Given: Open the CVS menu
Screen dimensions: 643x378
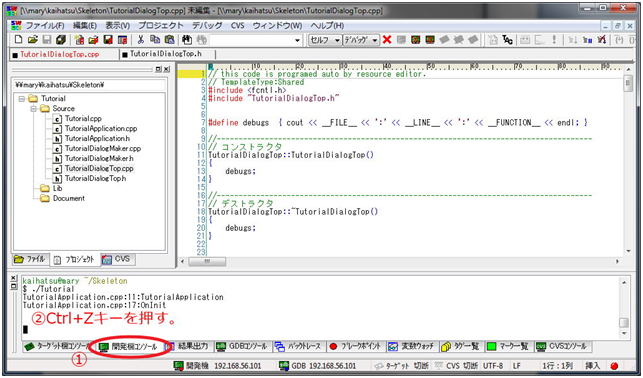Looking at the screenshot, I should coord(237,25).
